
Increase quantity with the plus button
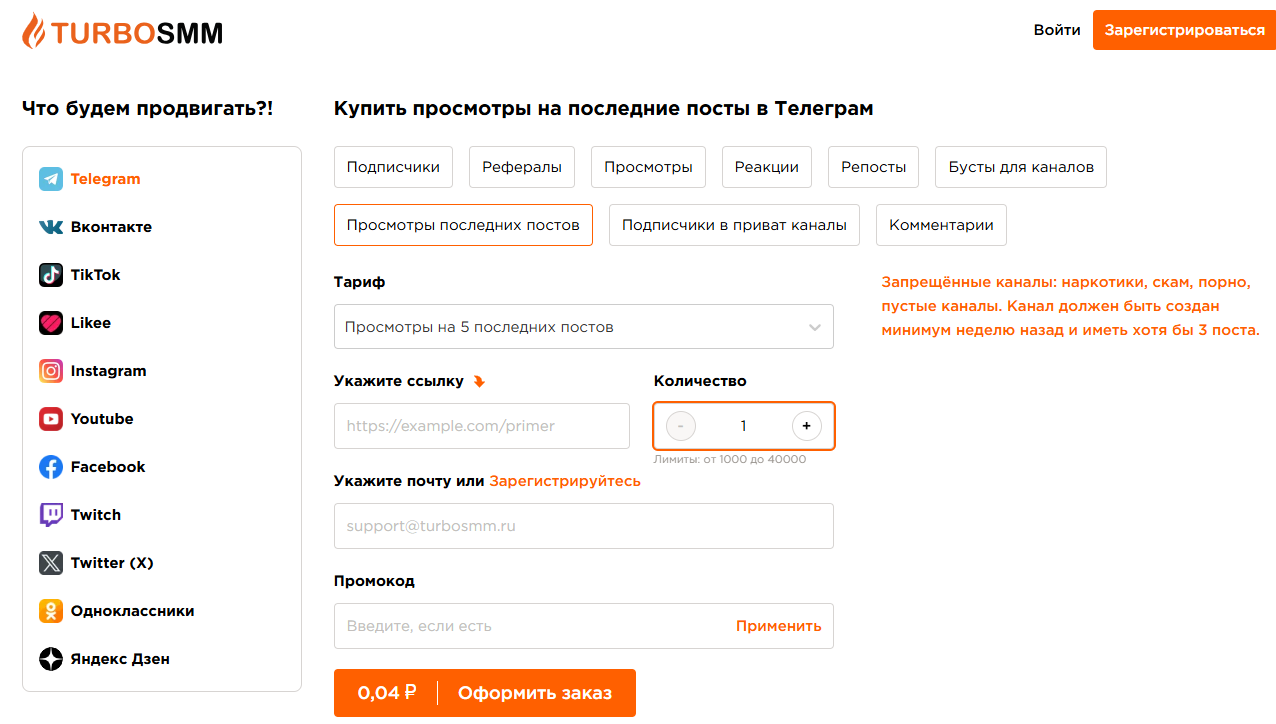pyautogui.click(x=807, y=426)
